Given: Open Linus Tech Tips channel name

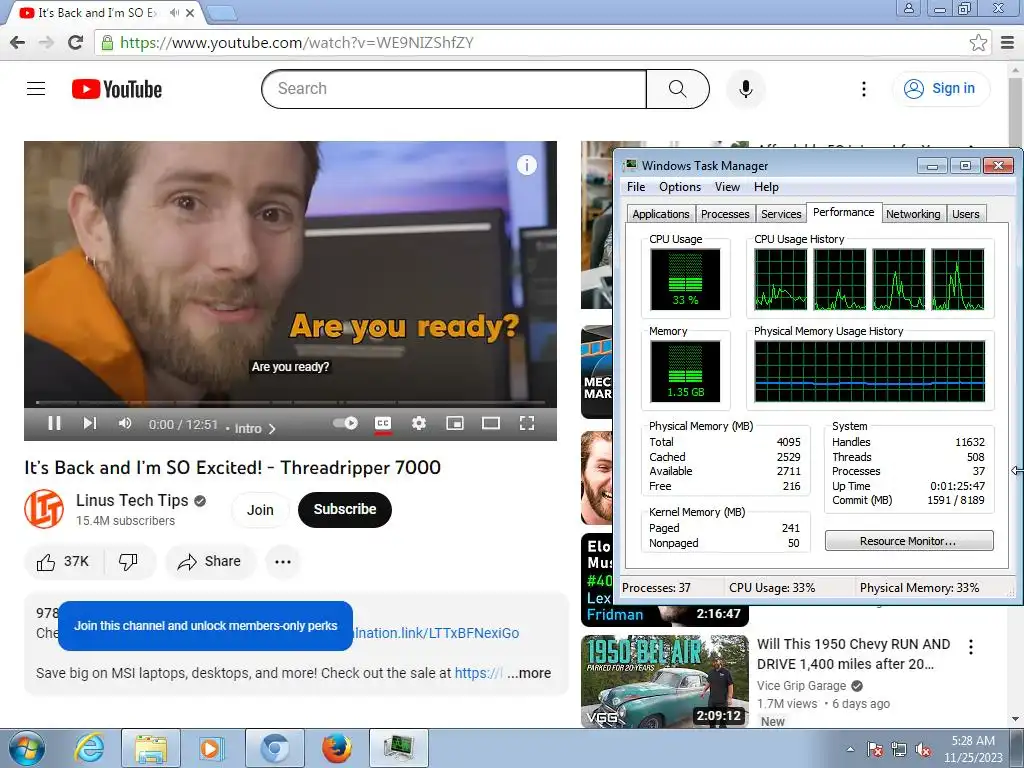Looking at the screenshot, I should pos(132,500).
